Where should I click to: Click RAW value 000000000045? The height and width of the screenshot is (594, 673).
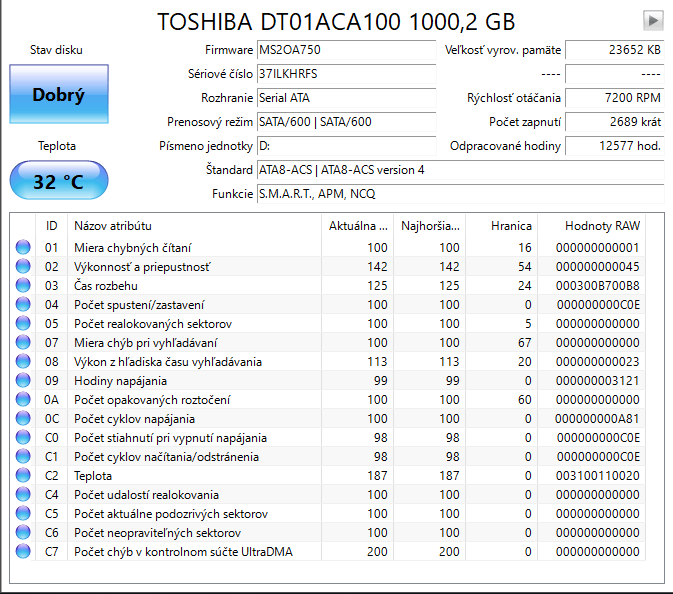[x=597, y=267]
